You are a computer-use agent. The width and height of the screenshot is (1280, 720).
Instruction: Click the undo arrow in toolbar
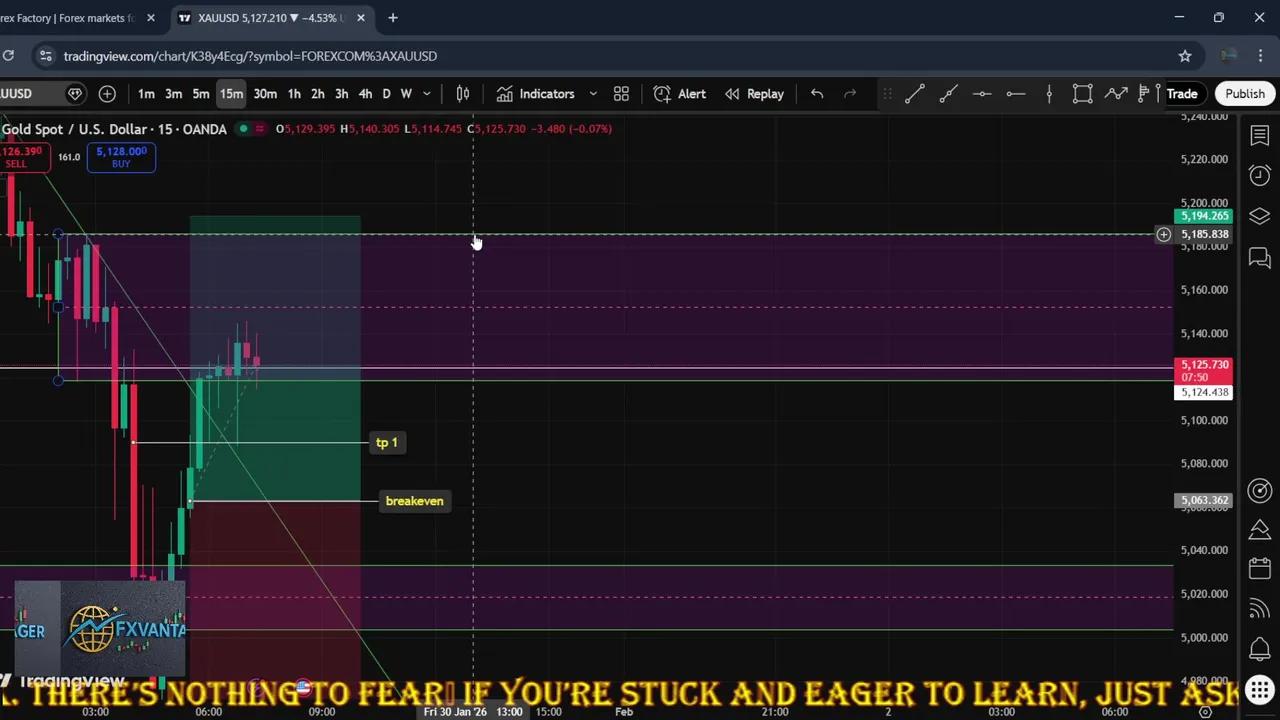(x=817, y=94)
